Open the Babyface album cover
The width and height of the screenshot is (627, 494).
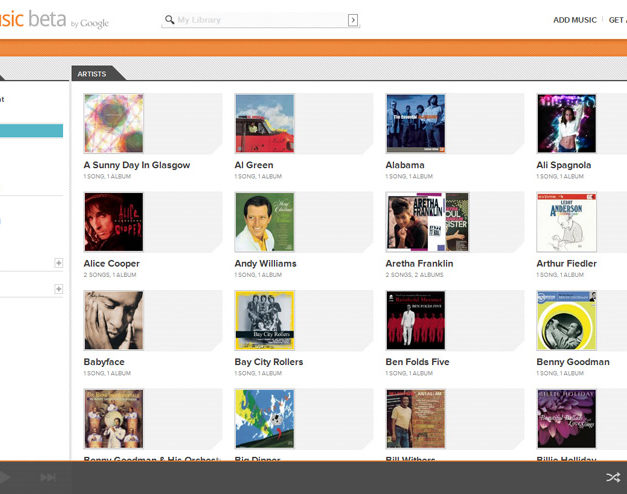pos(114,320)
